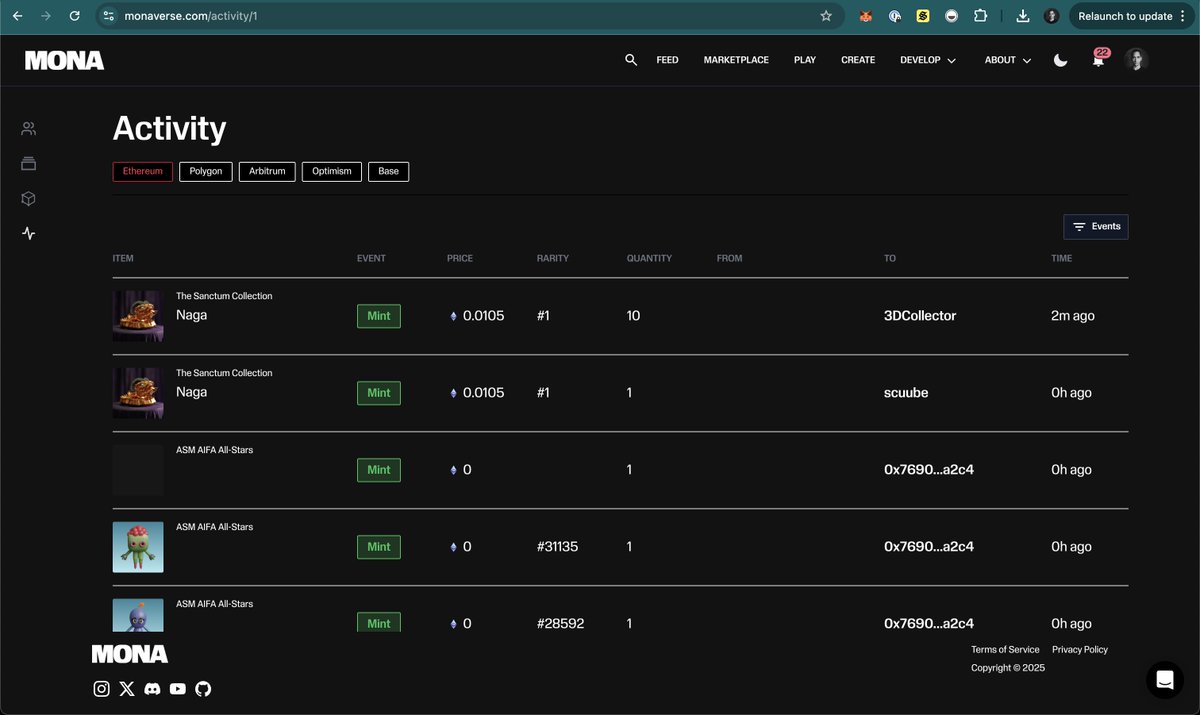Reload the page in browser
1200x715 pixels.
(x=75, y=16)
